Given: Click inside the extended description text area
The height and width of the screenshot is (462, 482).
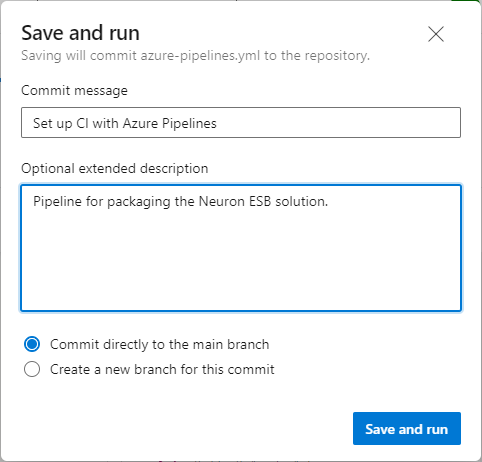Looking at the screenshot, I should click(x=241, y=248).
